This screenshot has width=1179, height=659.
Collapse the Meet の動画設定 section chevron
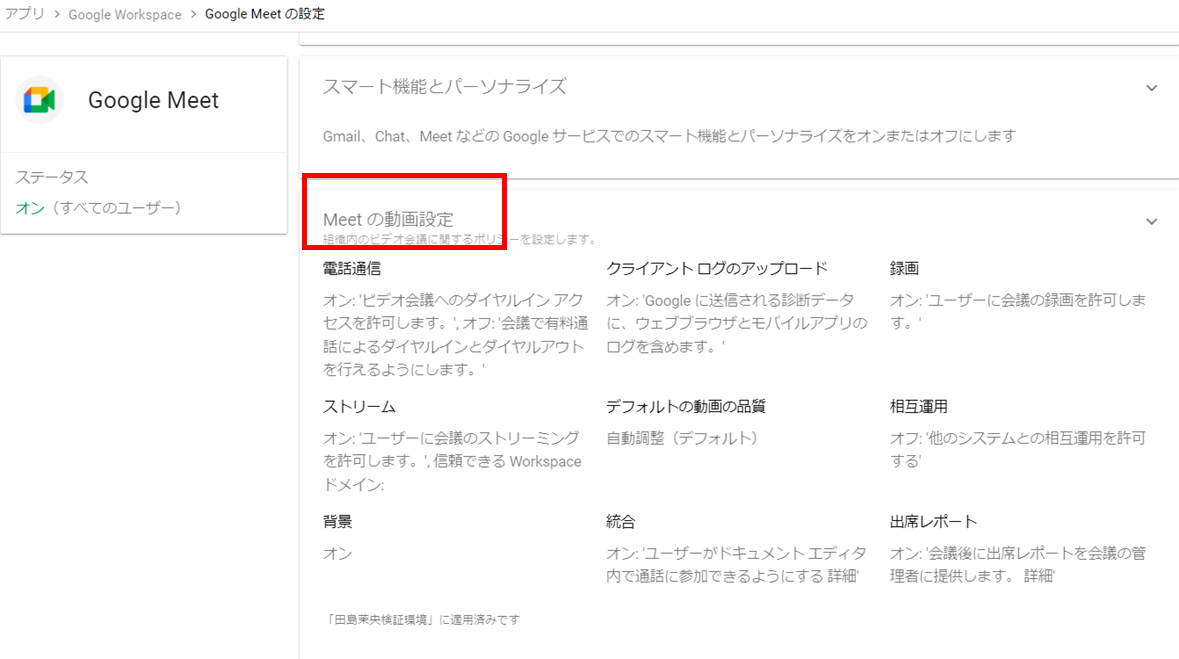coord(1151,221)
